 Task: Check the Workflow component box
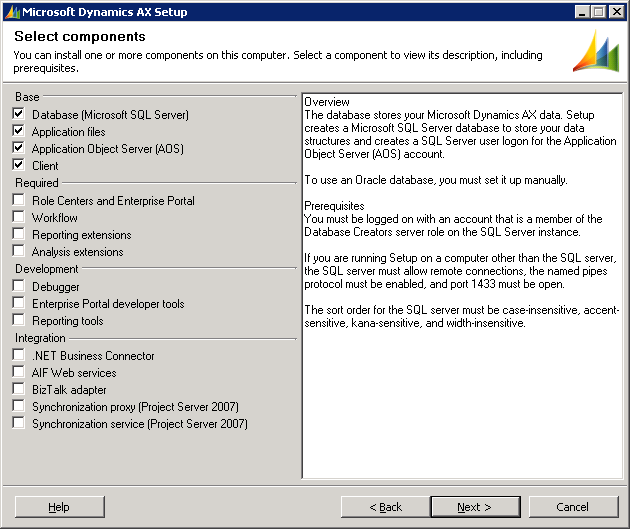point(19,218)
